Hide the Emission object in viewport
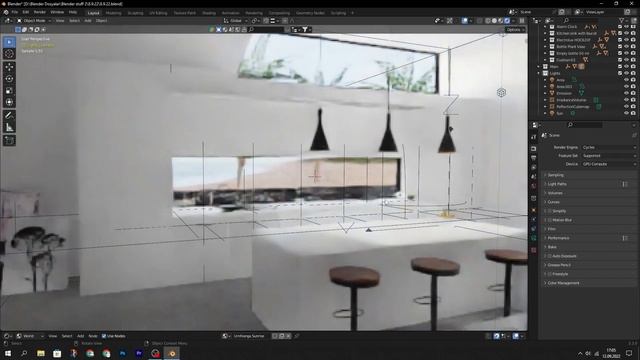 (x=626, y=93)
